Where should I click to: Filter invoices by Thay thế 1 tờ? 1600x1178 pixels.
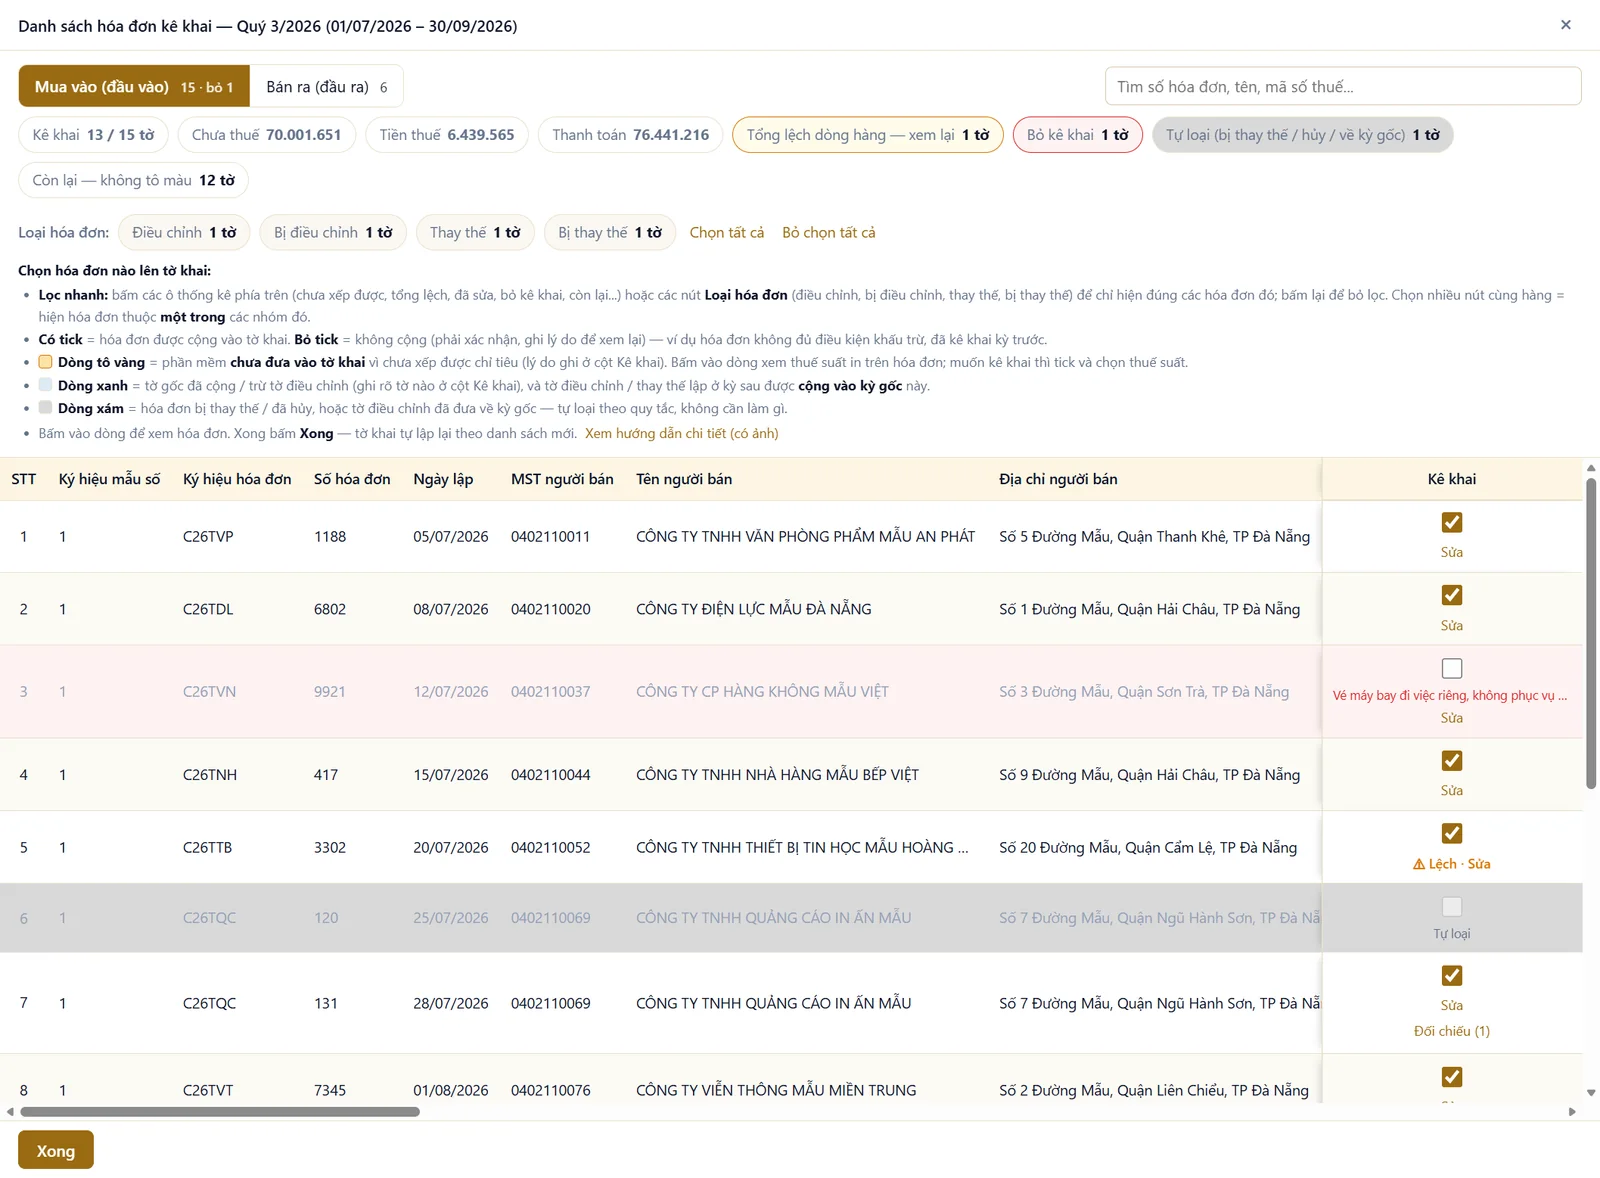pos(475,233)
